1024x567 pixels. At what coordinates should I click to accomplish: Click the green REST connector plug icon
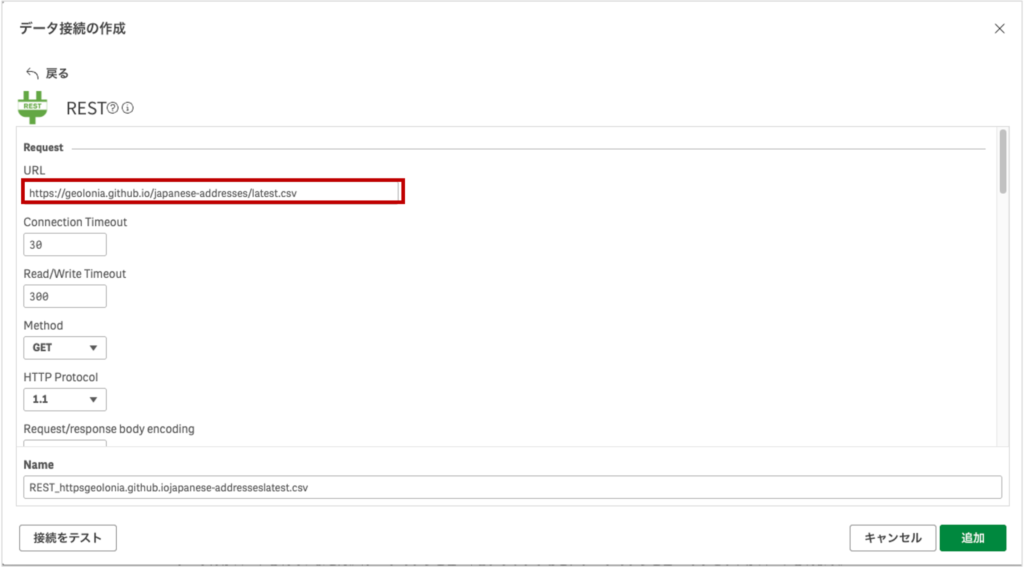tap(33, 106)
